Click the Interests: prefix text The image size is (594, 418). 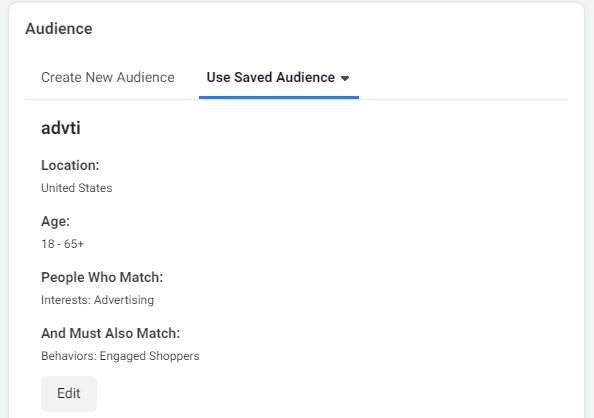pos(66,300)
